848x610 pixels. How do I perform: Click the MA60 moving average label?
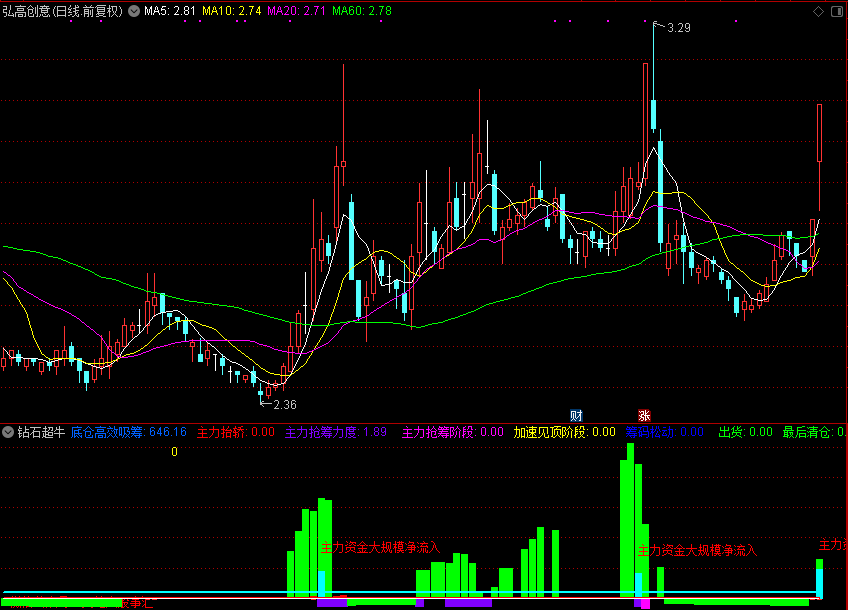click(x=361, y=12)
